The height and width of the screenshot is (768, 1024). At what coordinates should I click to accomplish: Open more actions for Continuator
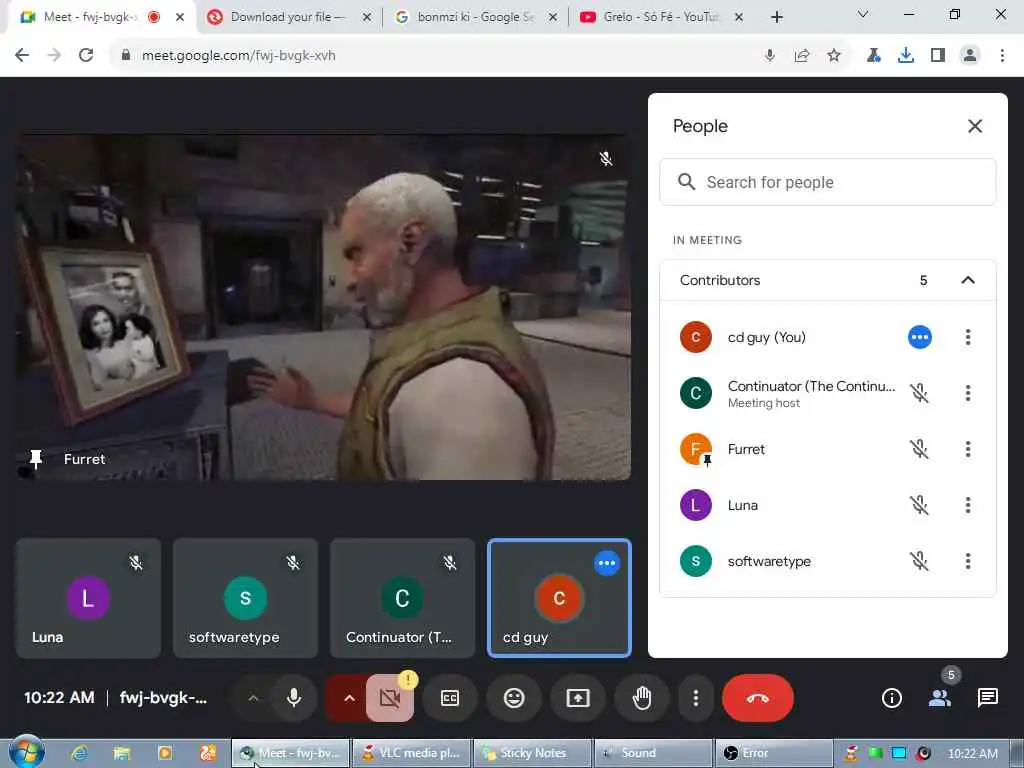tap(968, 393)
